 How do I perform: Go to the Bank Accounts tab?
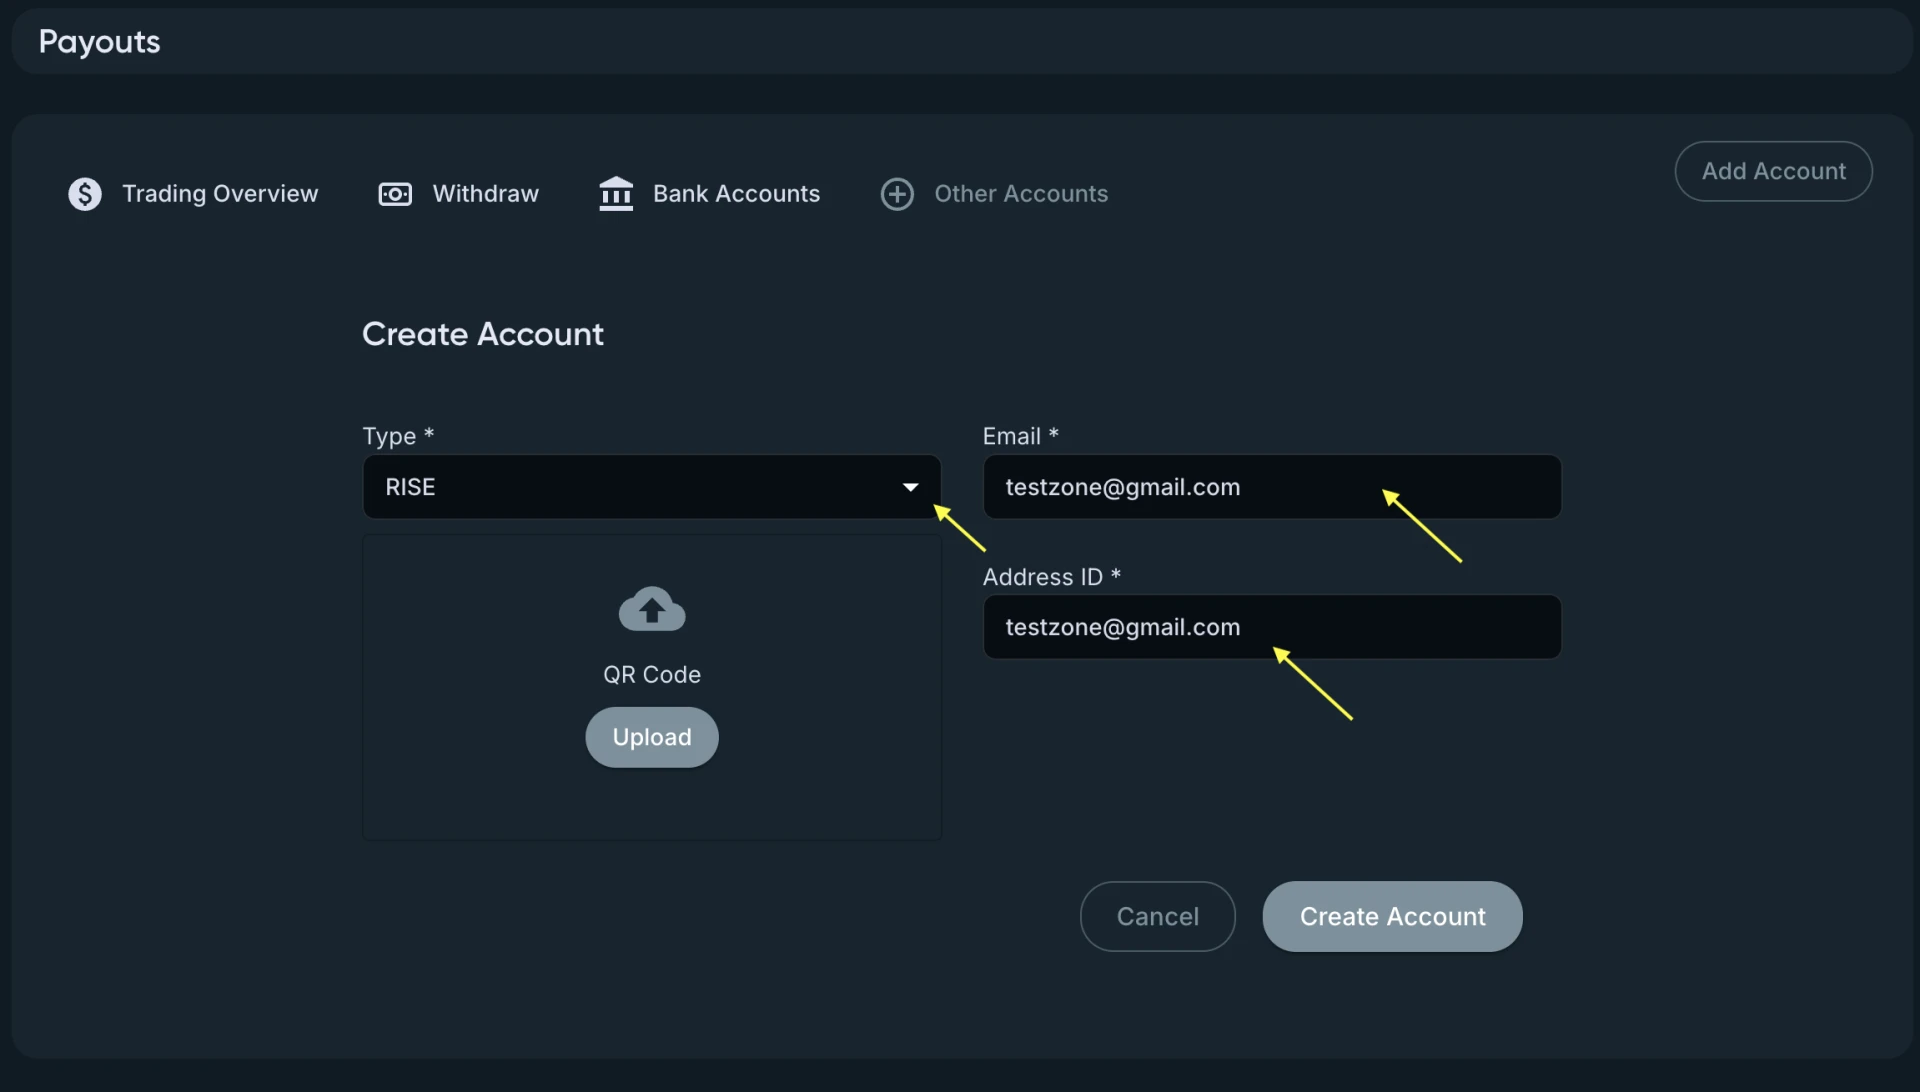tap(736, 194)
